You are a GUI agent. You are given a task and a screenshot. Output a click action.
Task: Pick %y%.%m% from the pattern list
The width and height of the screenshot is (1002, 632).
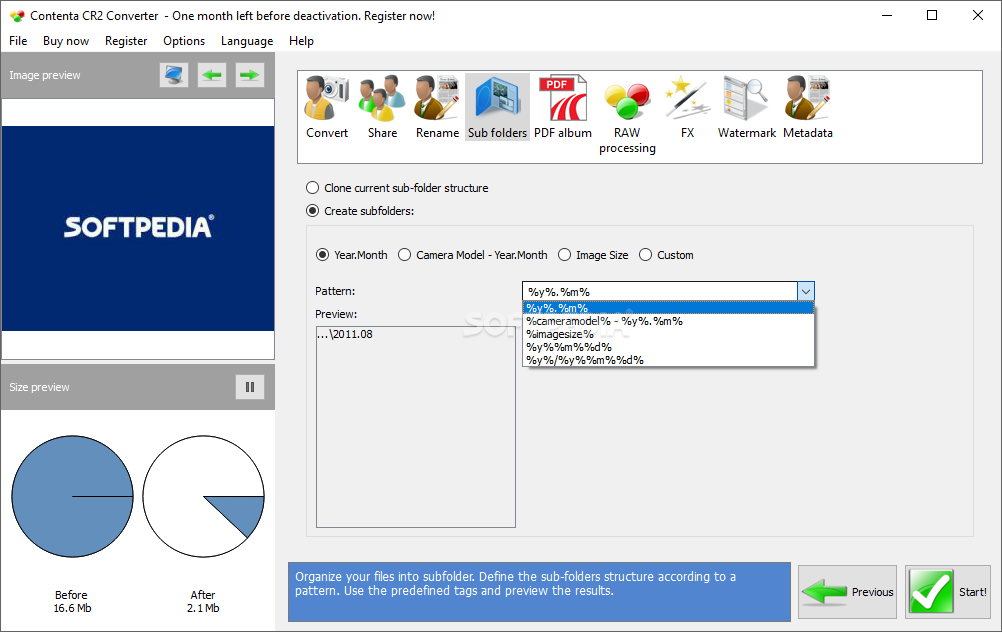668,308
